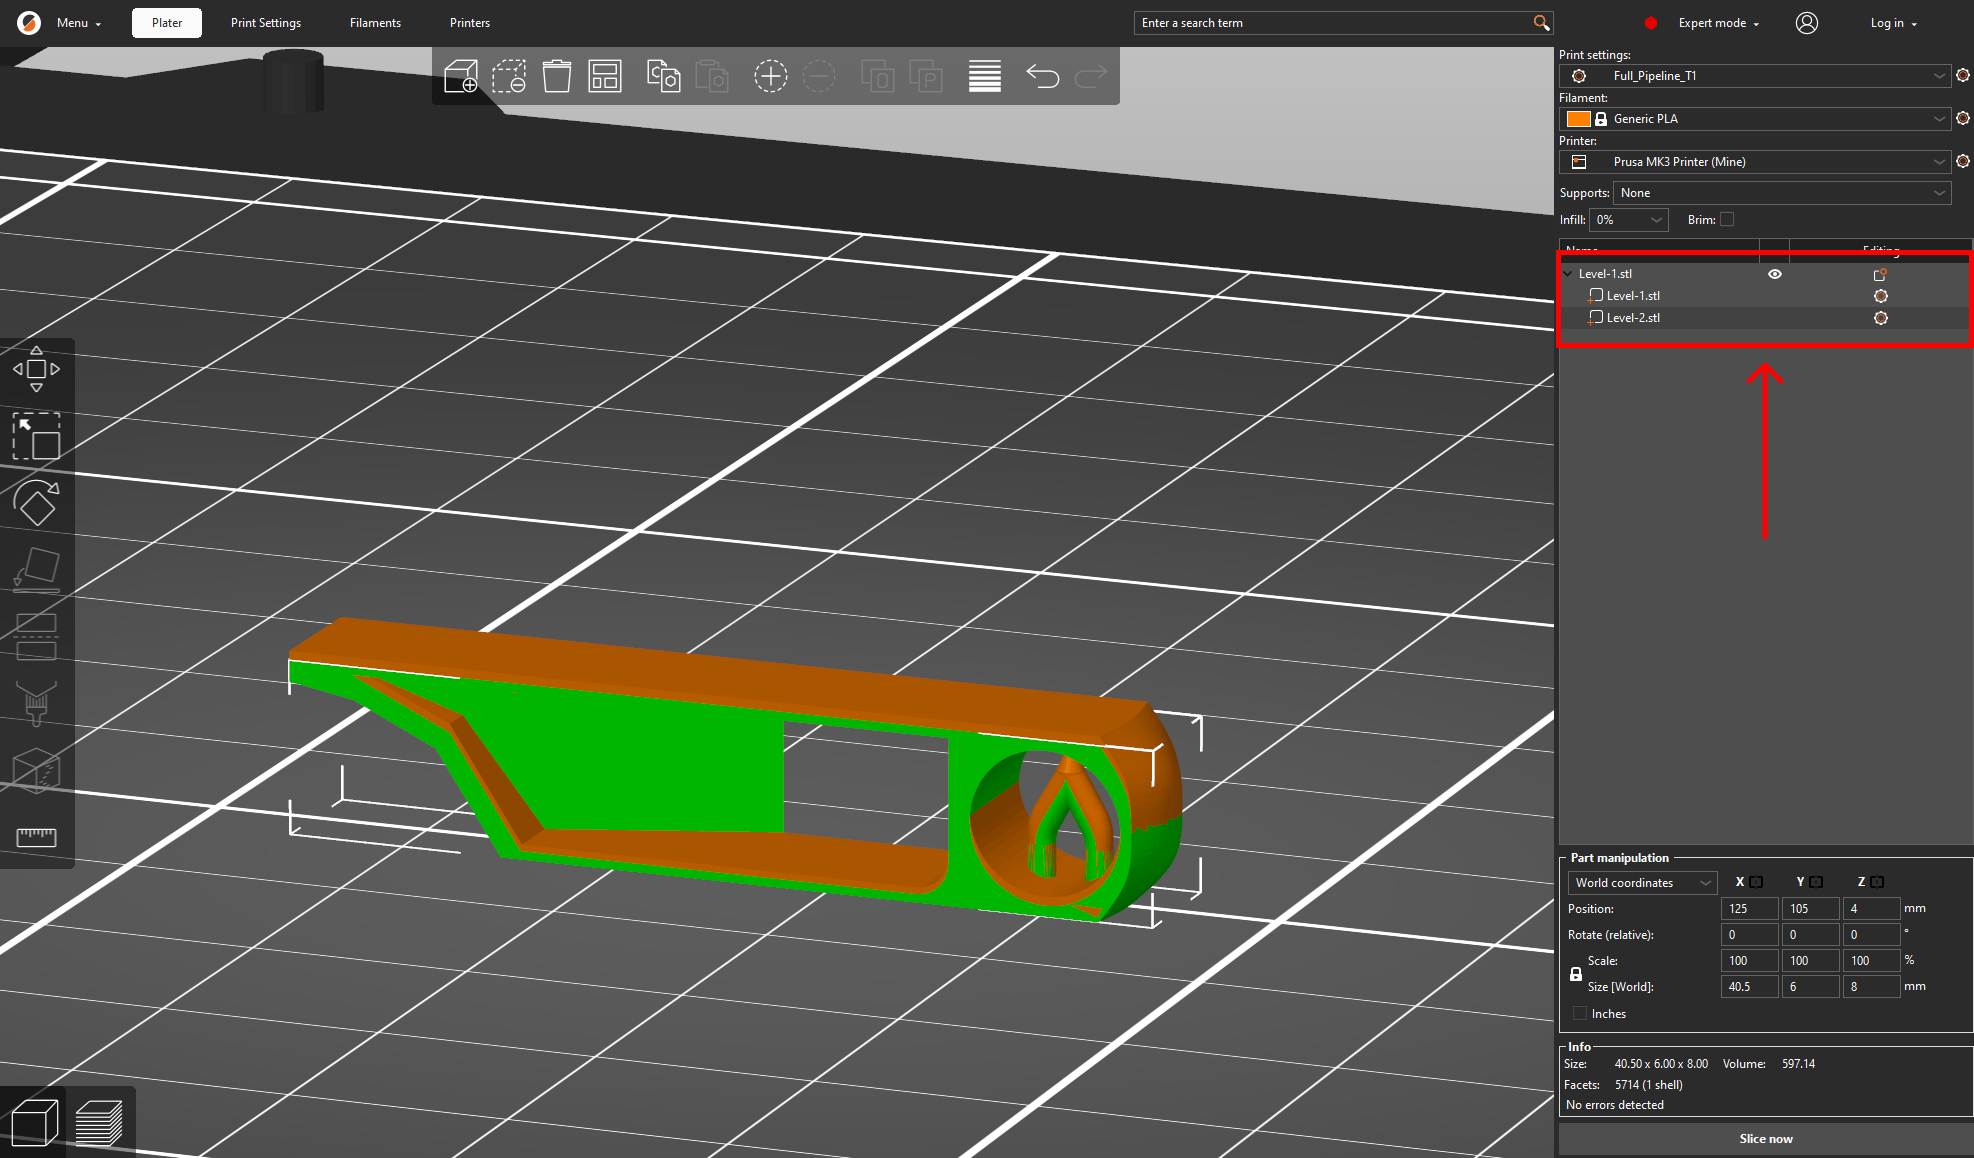
Task: Click the Remove instance minus icon
Action: tap(819, 76)
